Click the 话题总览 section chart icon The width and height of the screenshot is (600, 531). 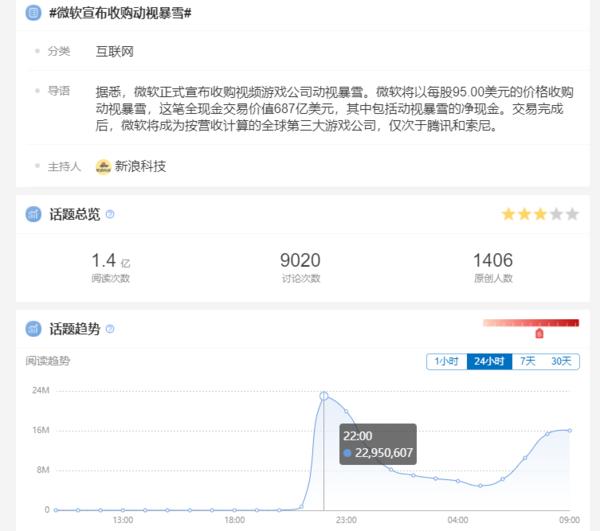click(33, 214)
